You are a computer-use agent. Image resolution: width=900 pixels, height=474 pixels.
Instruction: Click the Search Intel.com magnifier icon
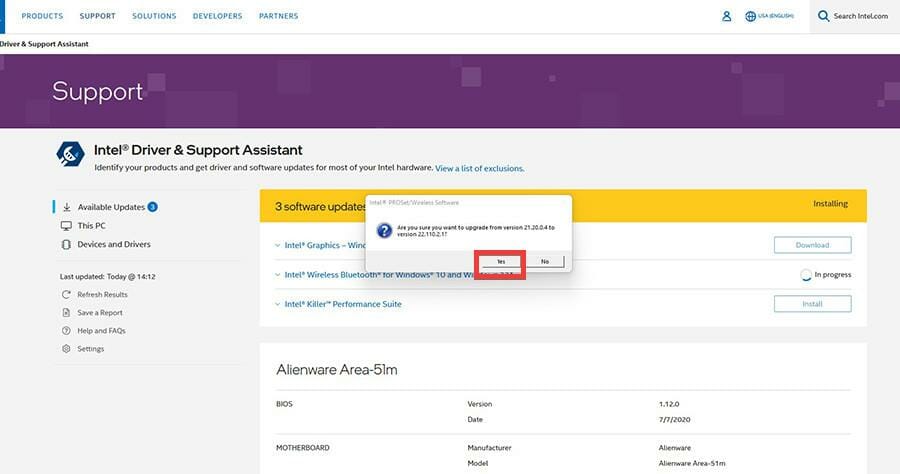[824, 16]
